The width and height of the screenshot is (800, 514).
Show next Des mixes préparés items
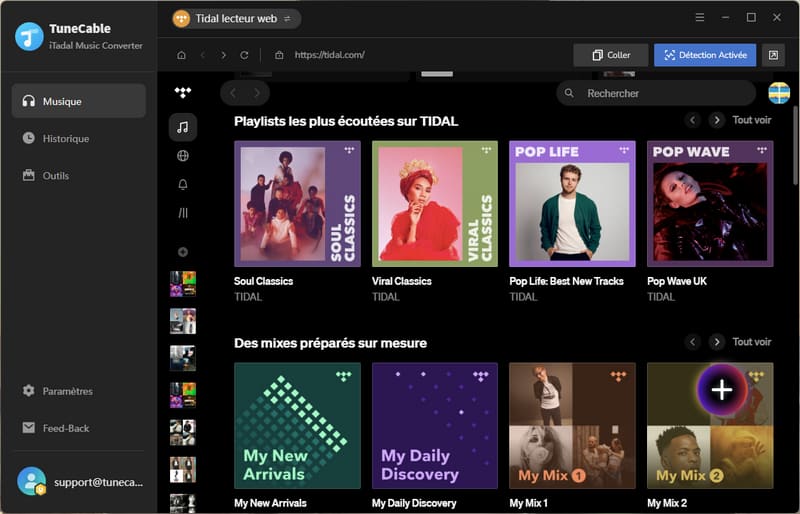click(717, 342)
